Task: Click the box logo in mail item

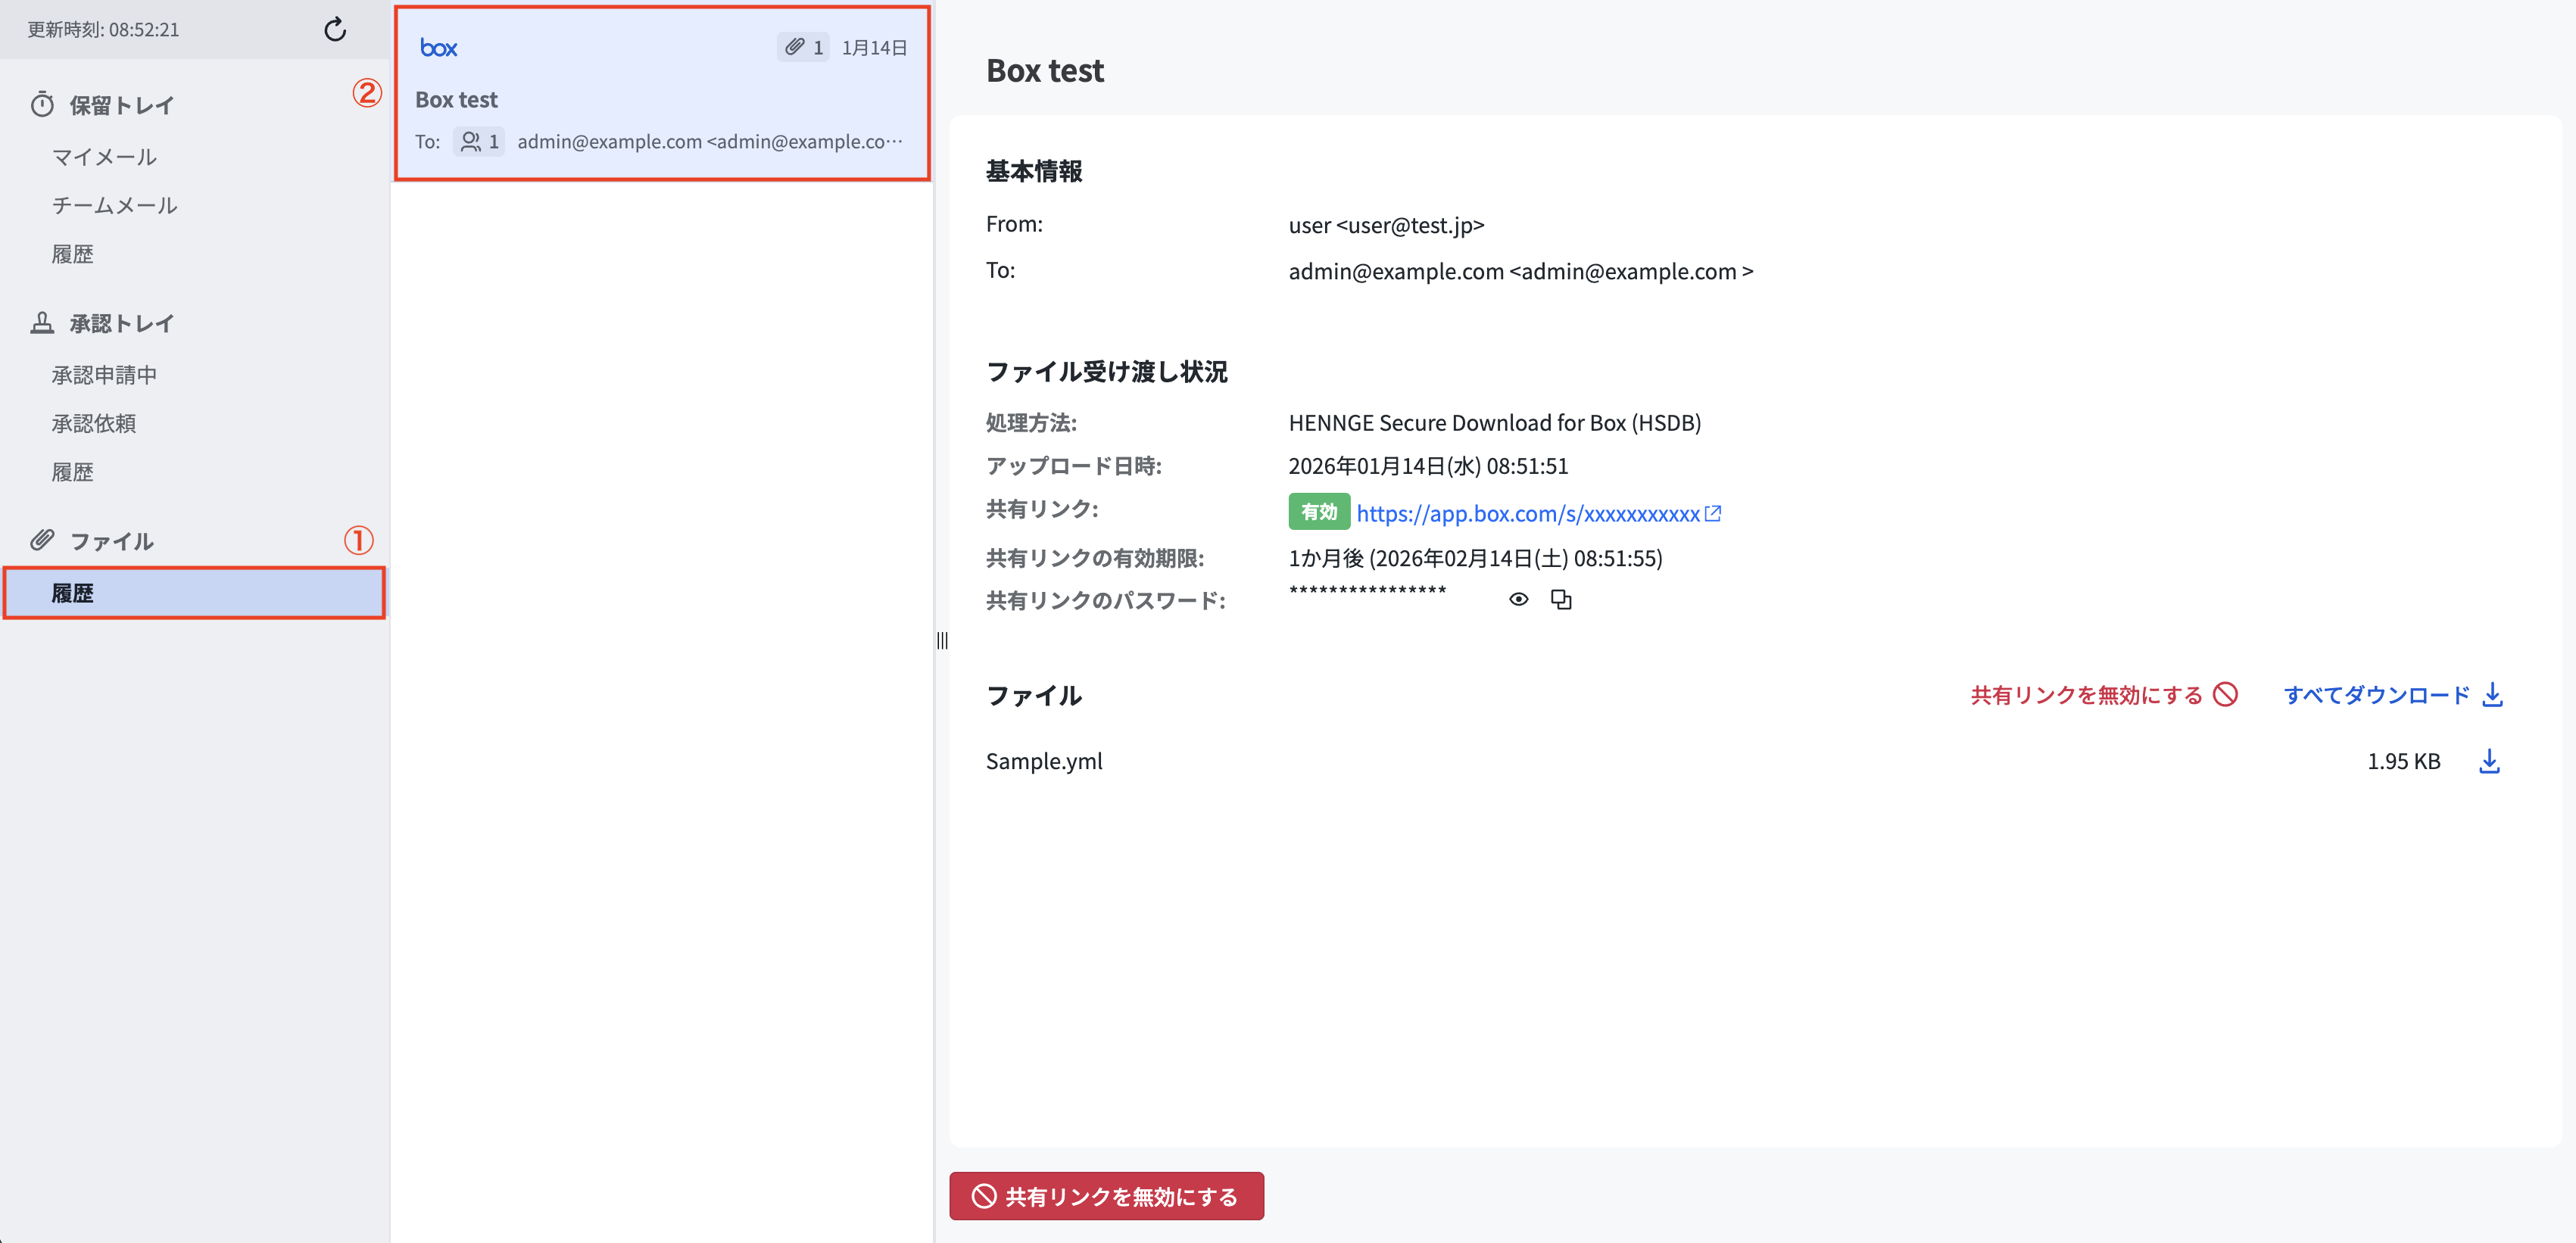Action: (x=438, y=48)
